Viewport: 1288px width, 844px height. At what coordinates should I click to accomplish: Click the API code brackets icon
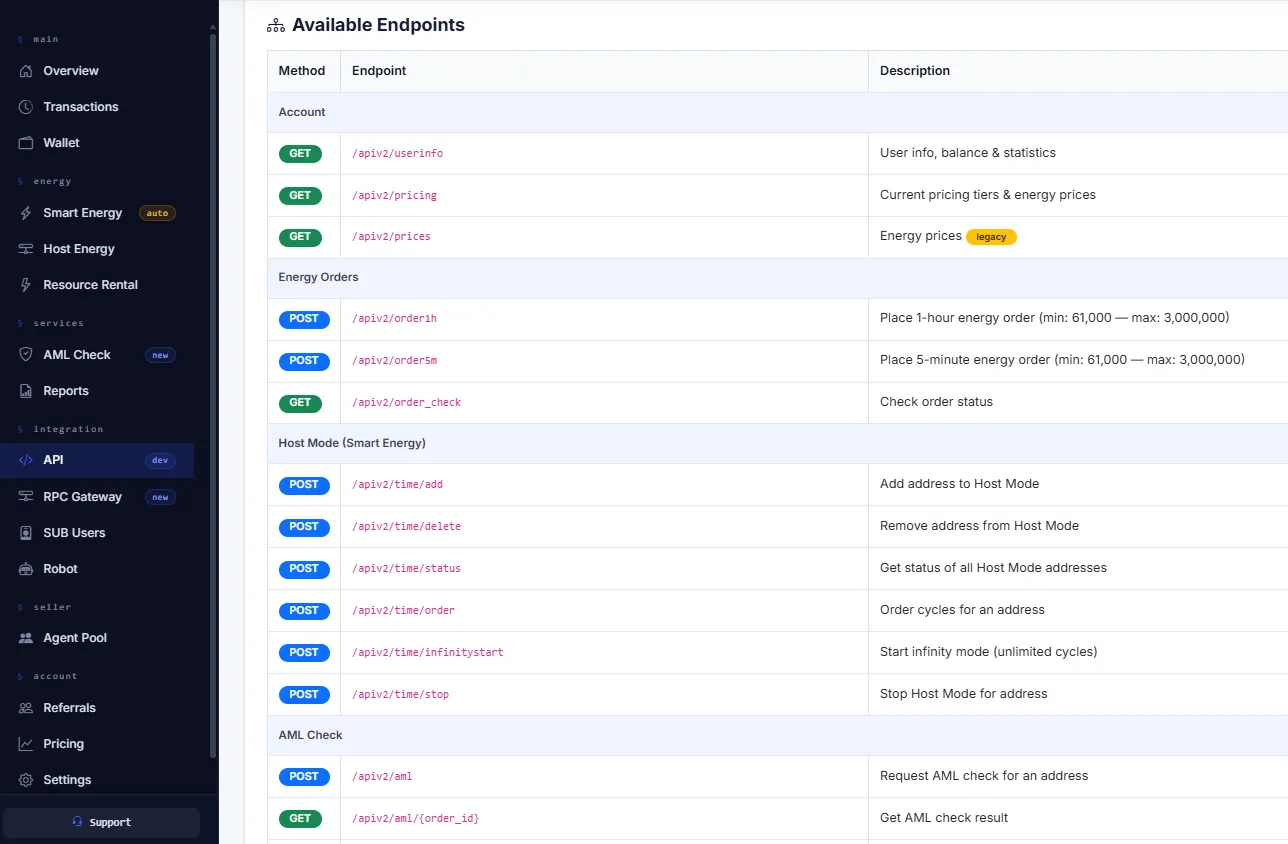26,460
